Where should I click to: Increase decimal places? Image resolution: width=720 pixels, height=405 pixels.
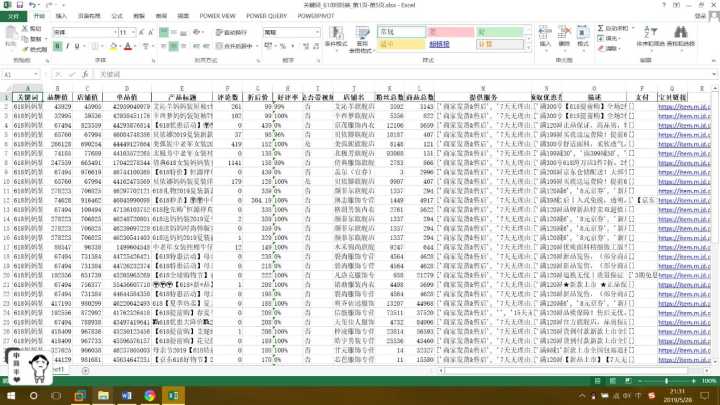306,46
